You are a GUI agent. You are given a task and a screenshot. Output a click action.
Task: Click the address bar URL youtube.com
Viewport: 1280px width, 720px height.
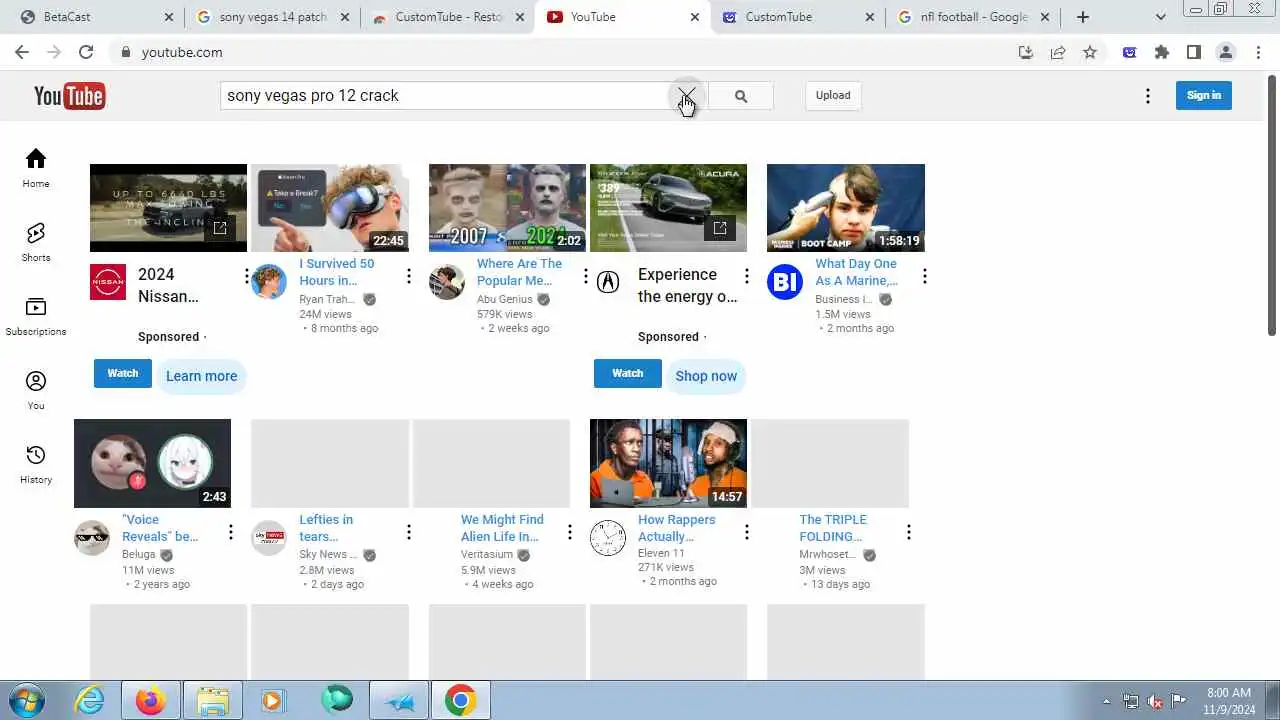[182, 52]
